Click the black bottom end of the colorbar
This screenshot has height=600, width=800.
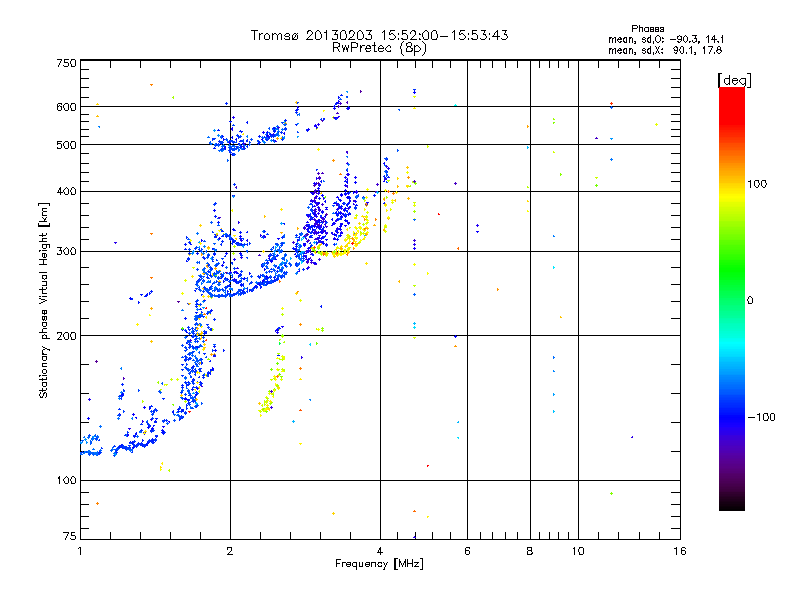tap(732, 503)
